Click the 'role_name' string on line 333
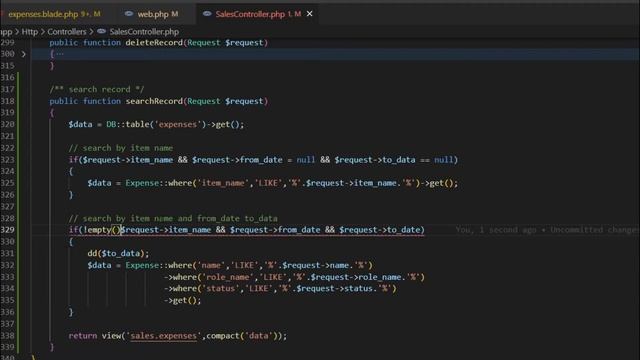 tap(228, 277)
